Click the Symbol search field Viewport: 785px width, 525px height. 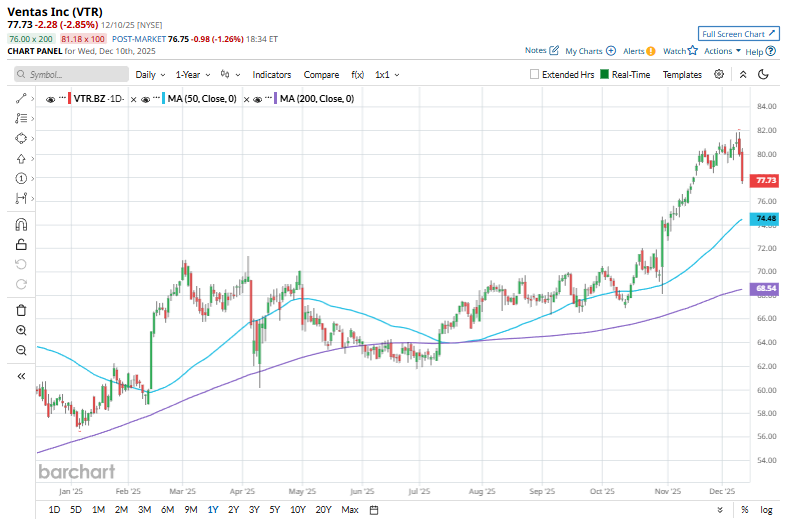click(71, 75)
